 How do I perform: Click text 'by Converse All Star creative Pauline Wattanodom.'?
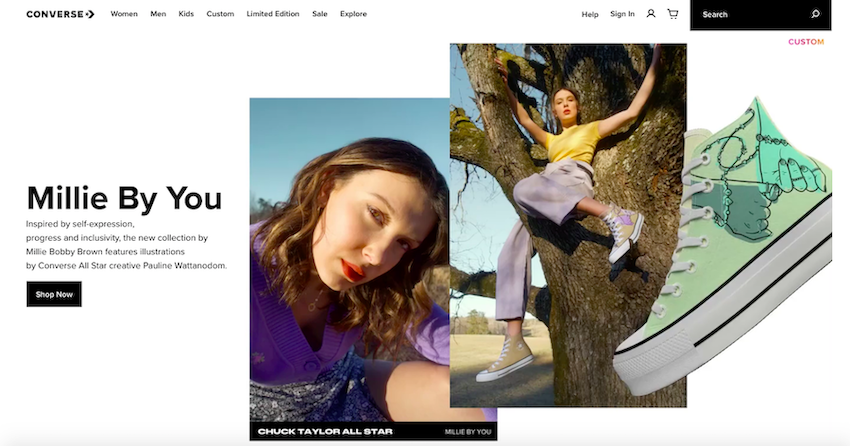(x=126, y=266)
